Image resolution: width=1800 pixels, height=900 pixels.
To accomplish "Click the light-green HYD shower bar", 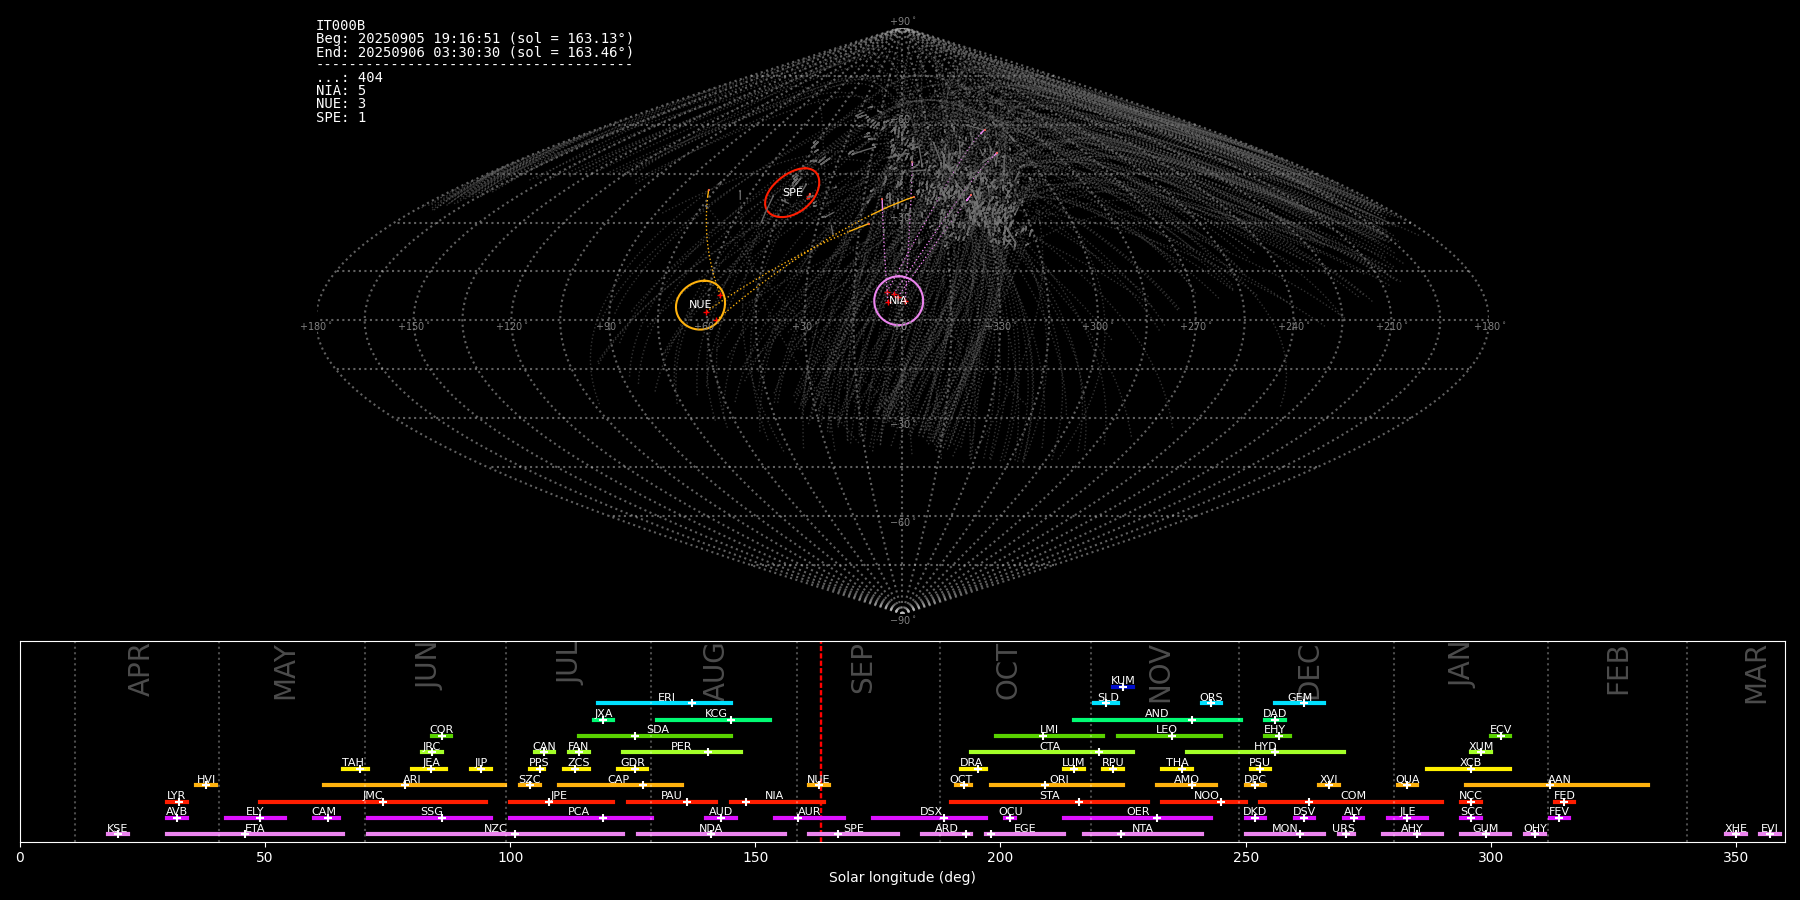I will 1265,752.
